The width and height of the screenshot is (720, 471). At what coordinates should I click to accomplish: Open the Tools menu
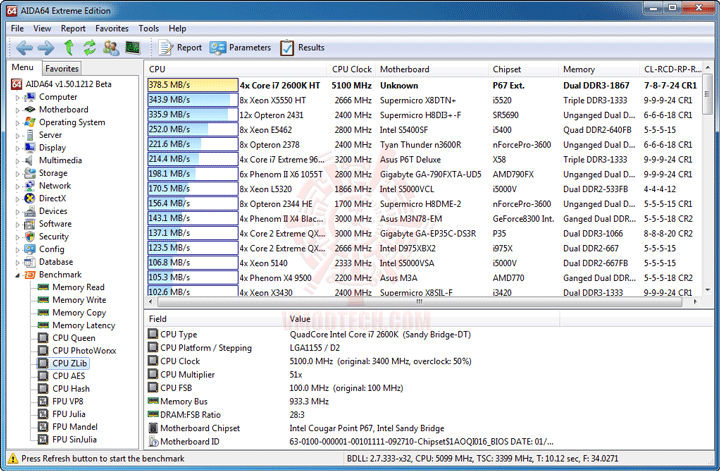pyautogui.click(x=148, y=29)
